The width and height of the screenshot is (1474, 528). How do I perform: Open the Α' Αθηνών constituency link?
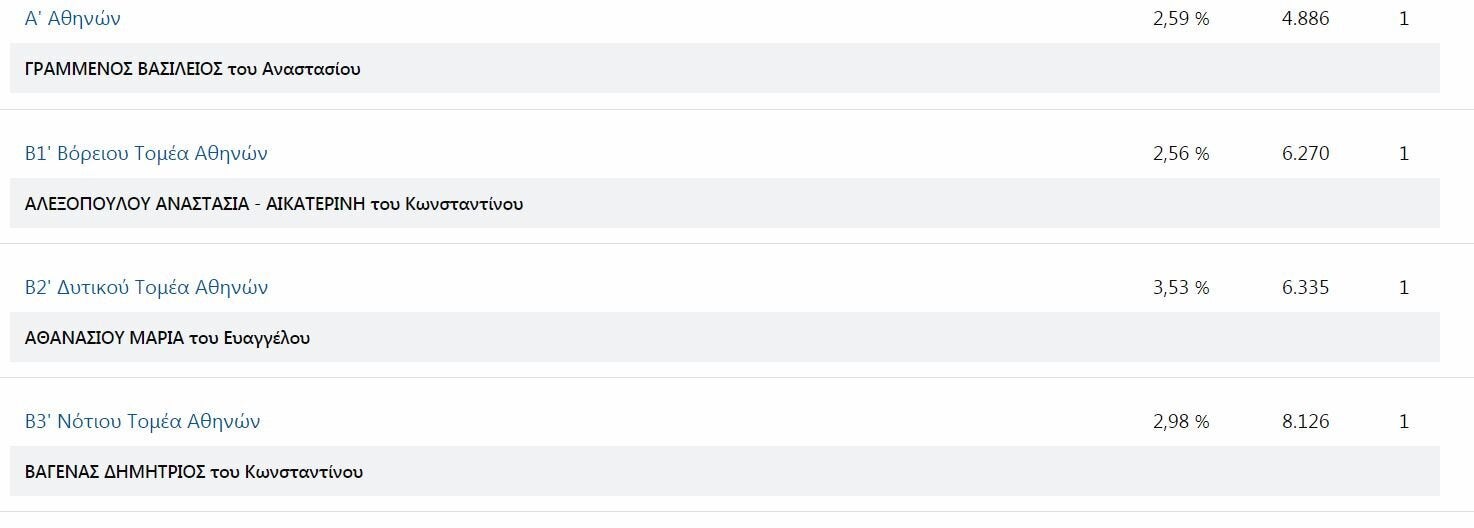(x=73, y=18)
